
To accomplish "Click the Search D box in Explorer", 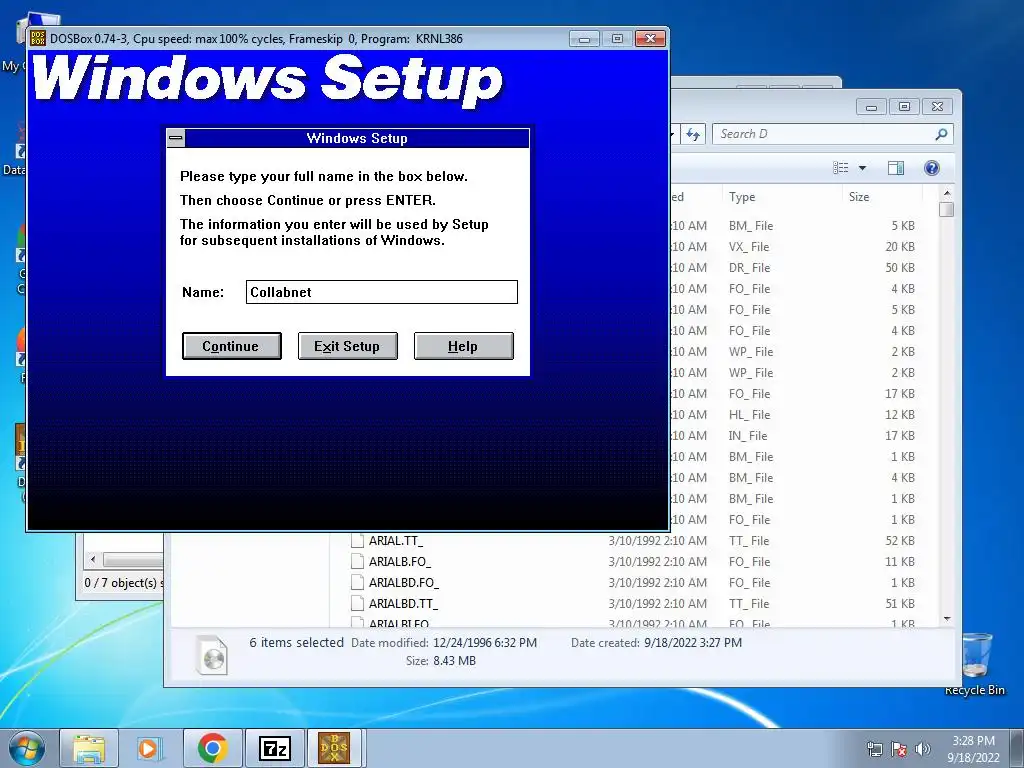I will click(x=824, y=134).
